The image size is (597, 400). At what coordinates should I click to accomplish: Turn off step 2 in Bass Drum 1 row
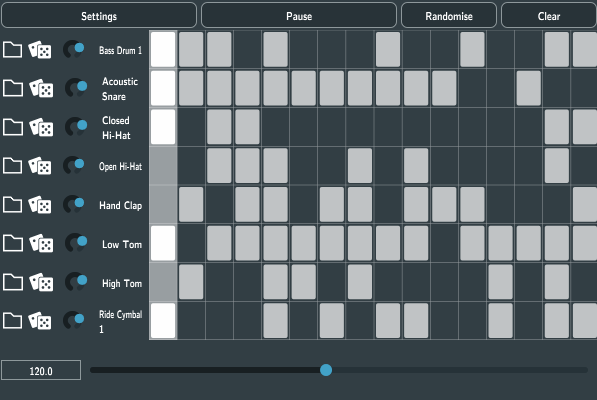point(191,49)
